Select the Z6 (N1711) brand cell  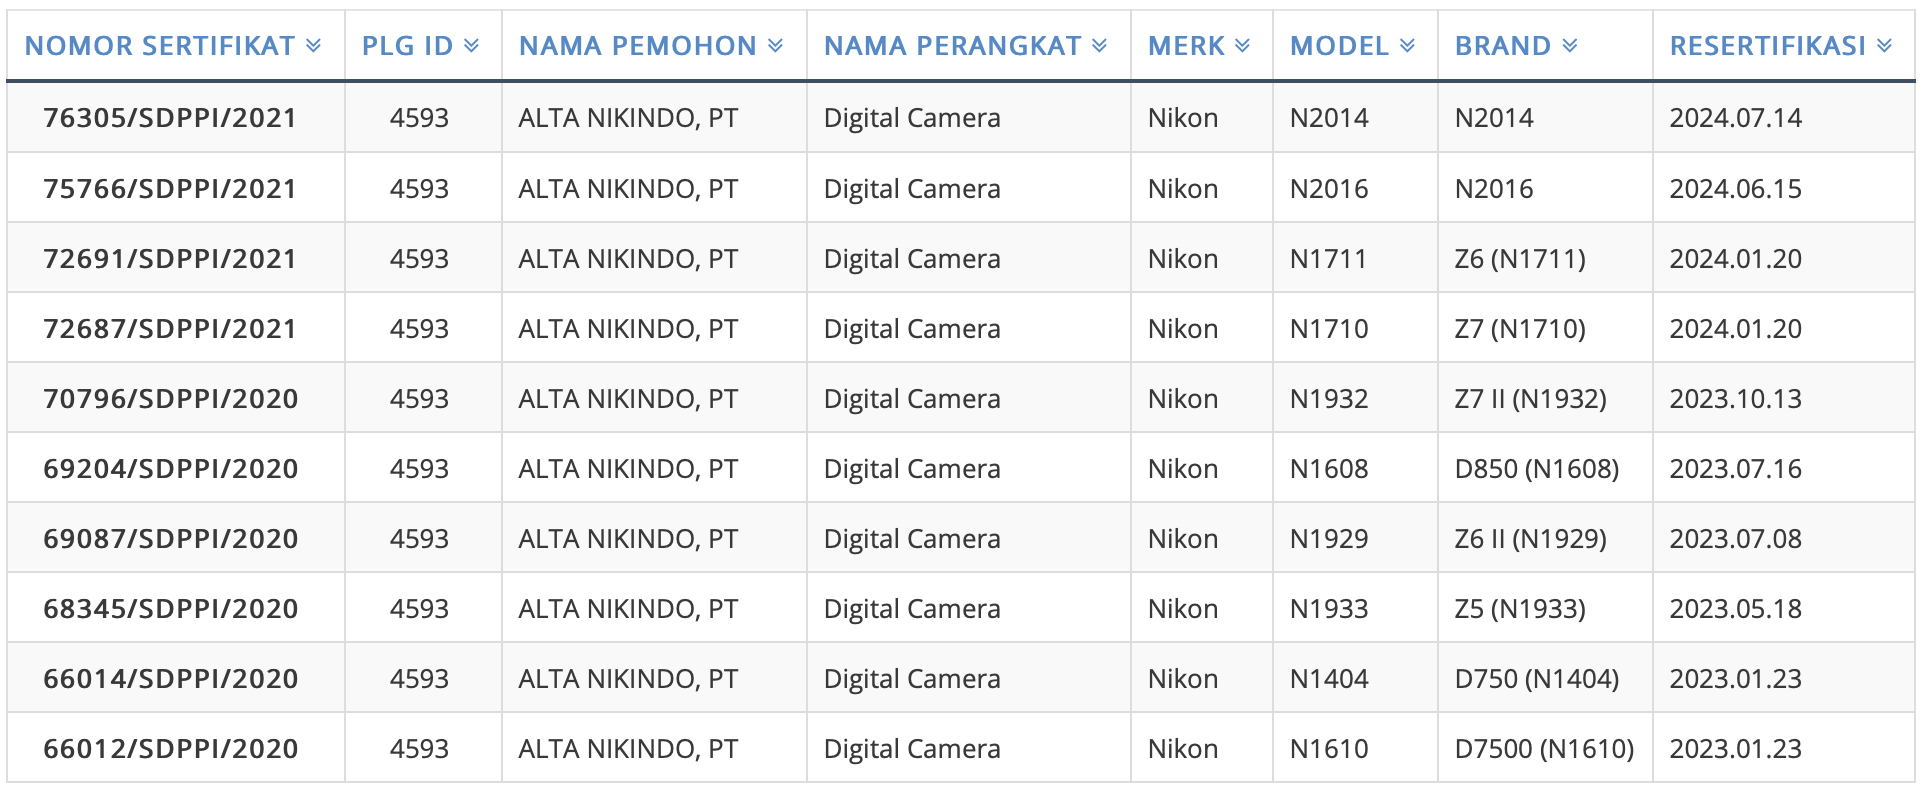point(1519,259)
